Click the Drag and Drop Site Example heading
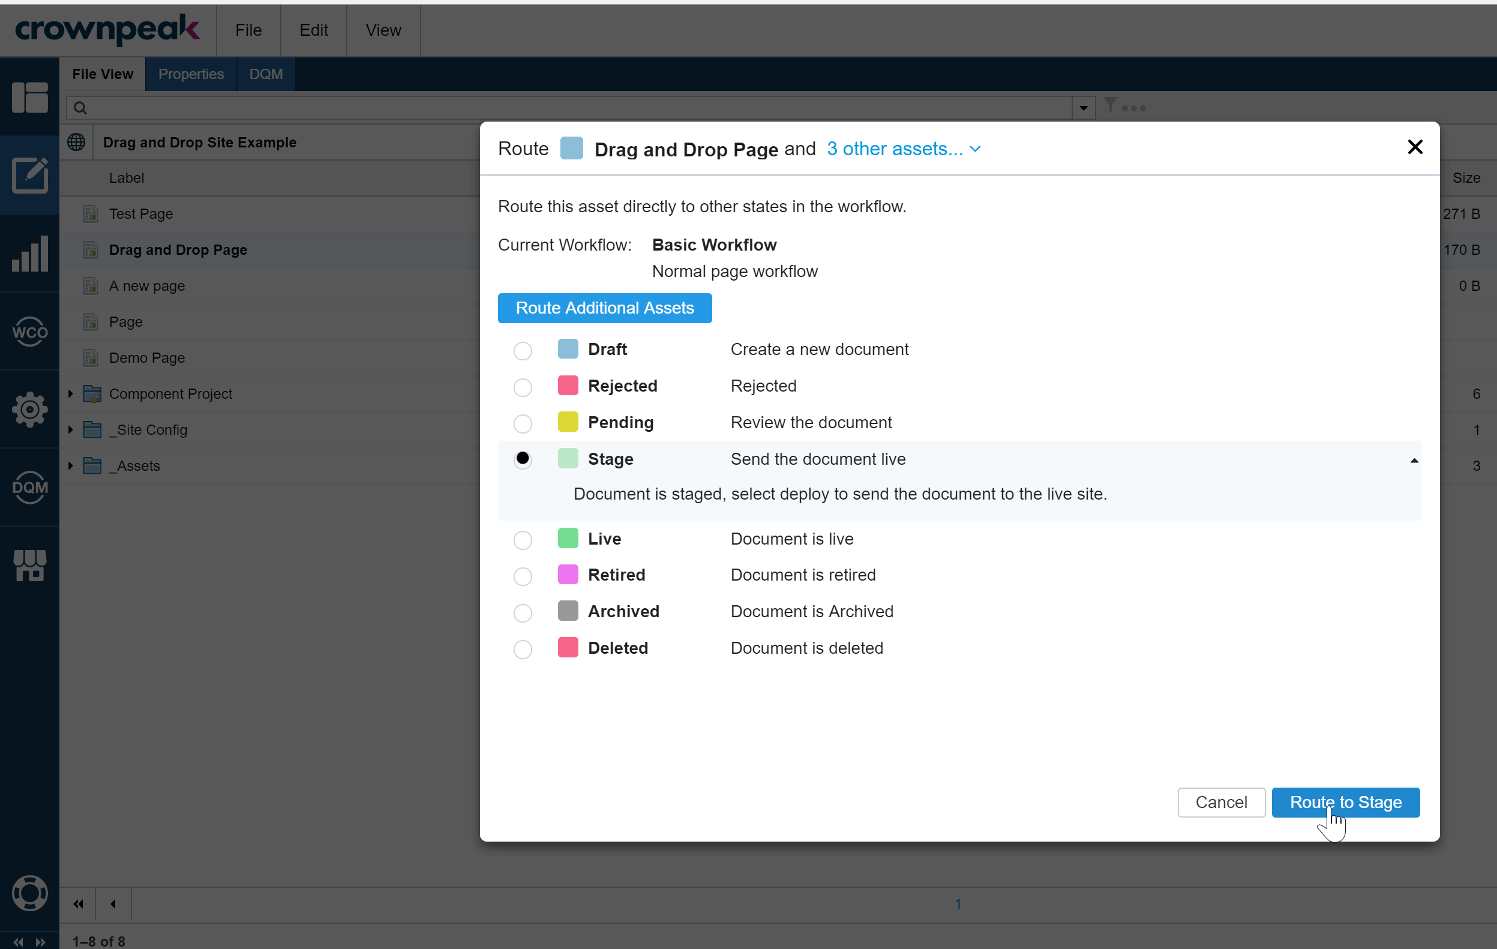This screenshot has width=1497, height=949. tap(200, 142)
